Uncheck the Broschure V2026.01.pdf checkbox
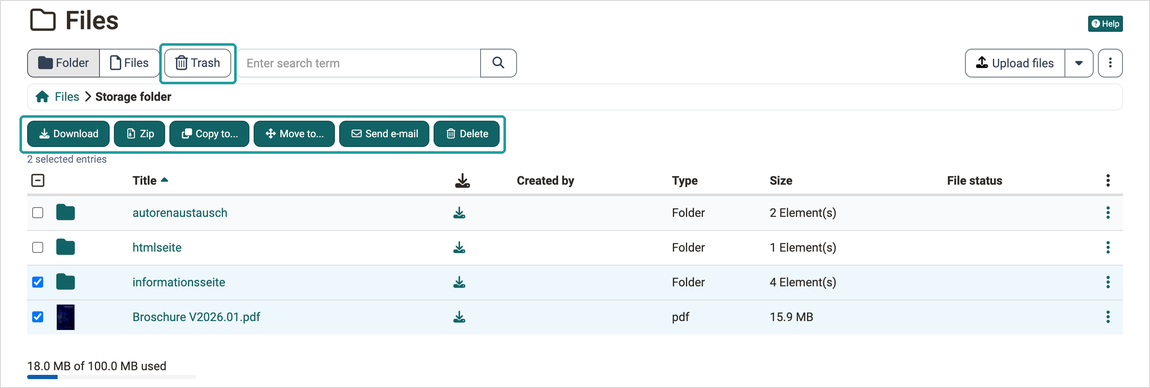This screenshot has height=388, width=1150. click(x=38, y=317)
